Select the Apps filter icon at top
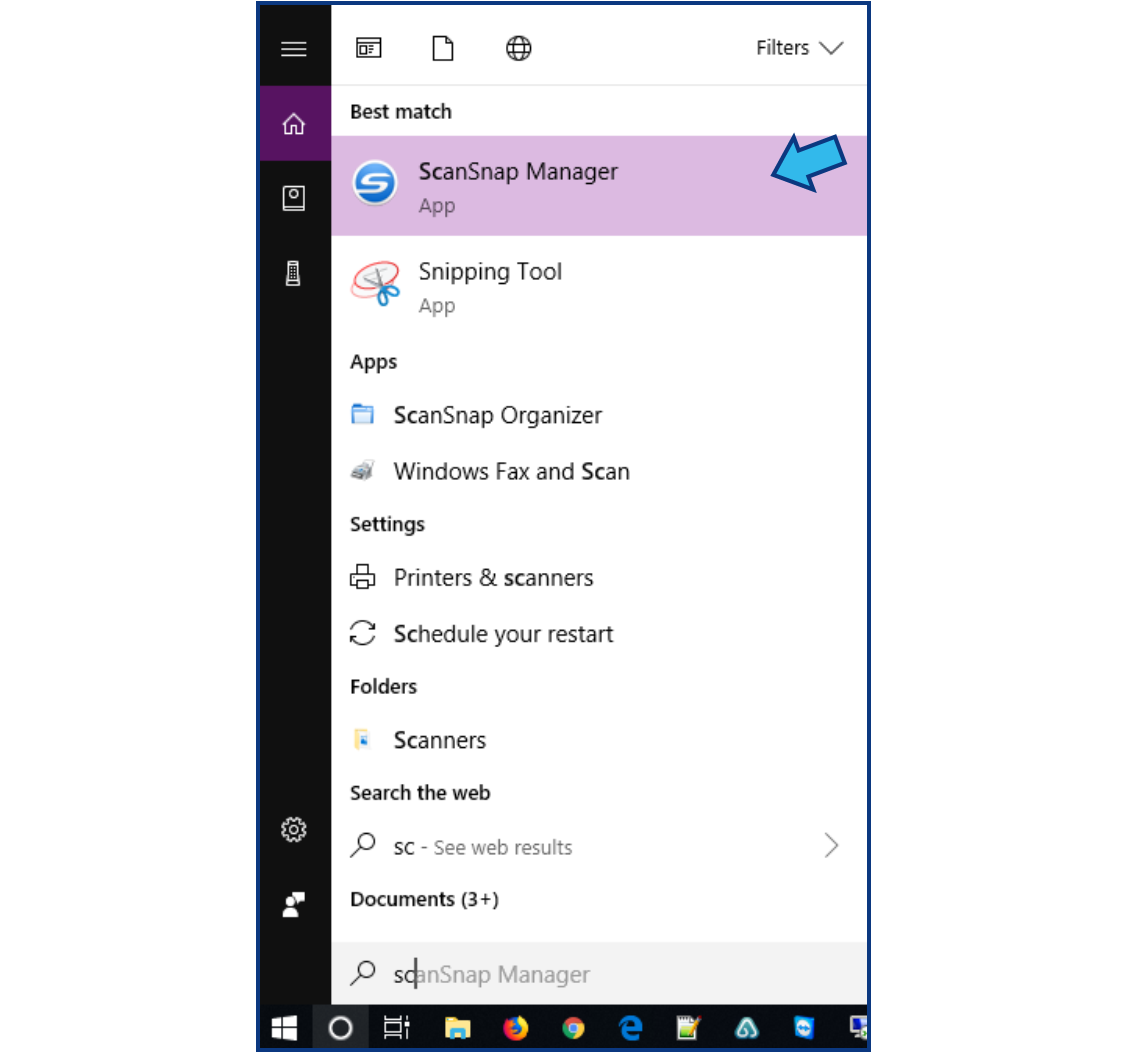 pyautogui.click(x=368, y=47)
